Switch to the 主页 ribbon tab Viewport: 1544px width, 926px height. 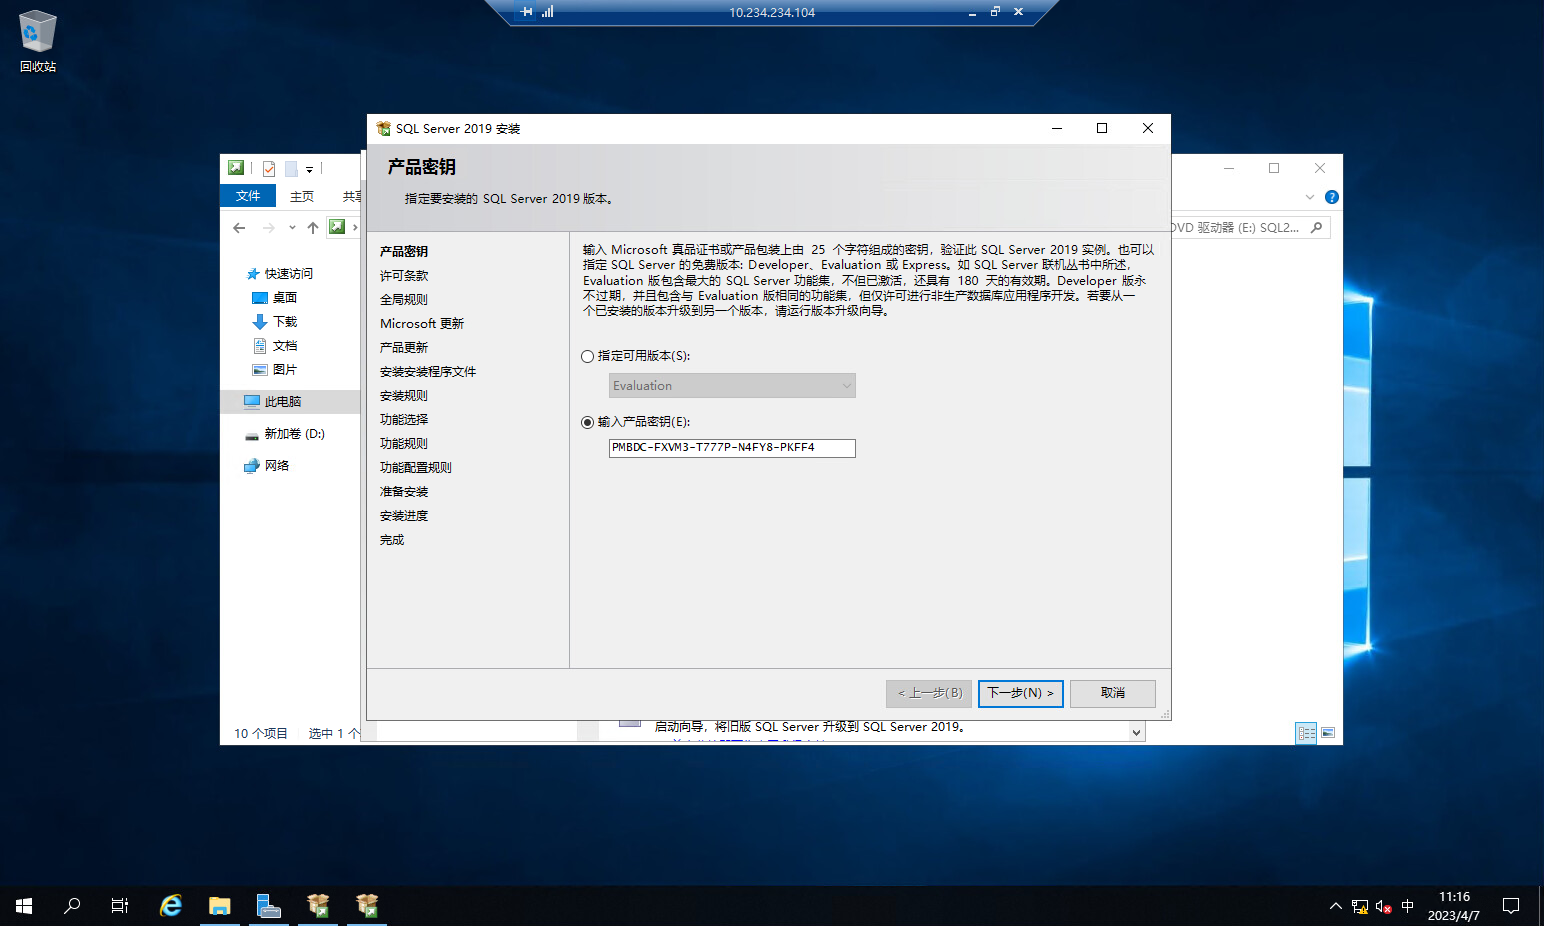coord(302,196)
